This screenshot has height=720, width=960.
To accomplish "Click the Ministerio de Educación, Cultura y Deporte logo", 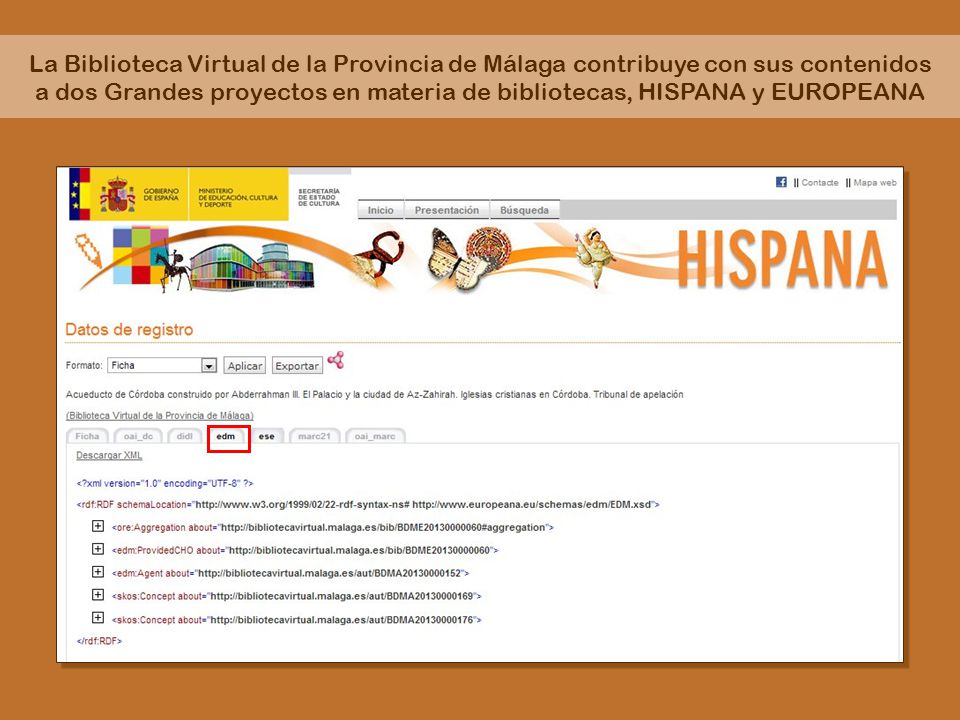I will click(238, 197).
